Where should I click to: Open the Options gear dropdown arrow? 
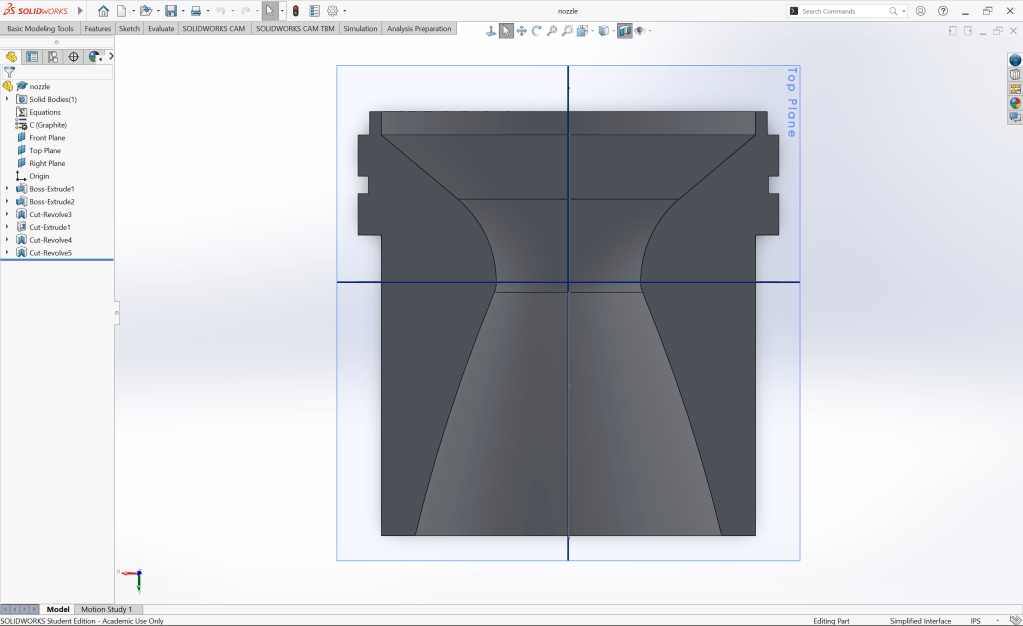(347, 11)
